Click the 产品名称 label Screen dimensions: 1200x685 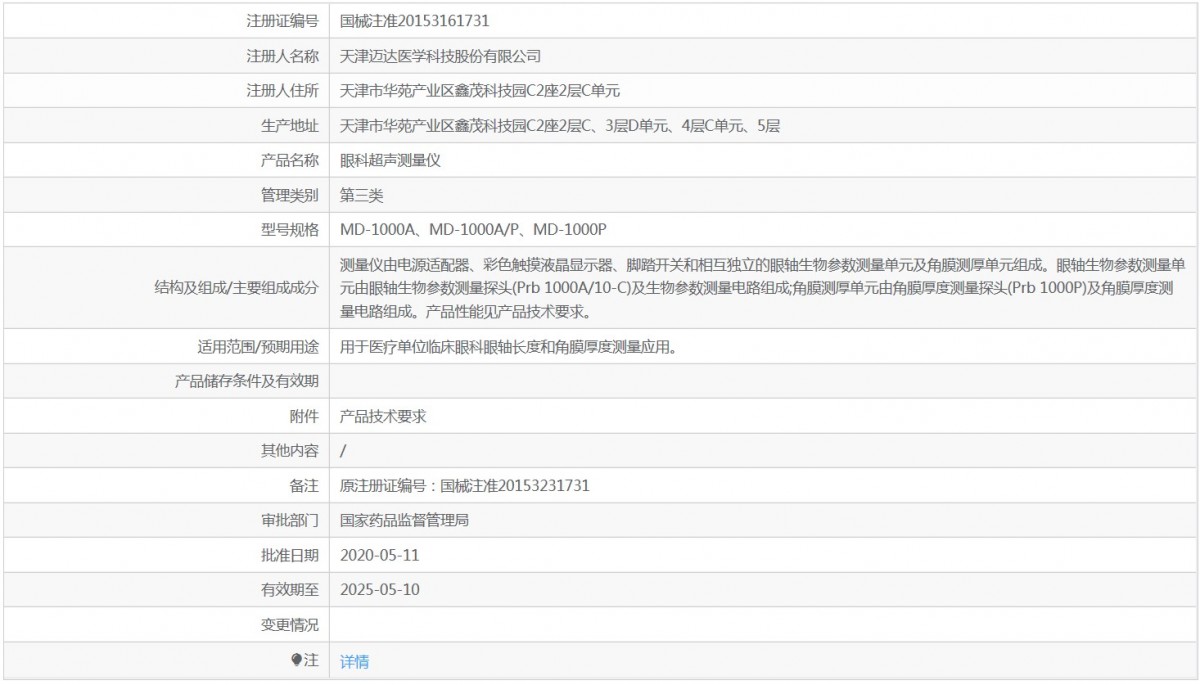pyautogui.click(x=290, y=160)
